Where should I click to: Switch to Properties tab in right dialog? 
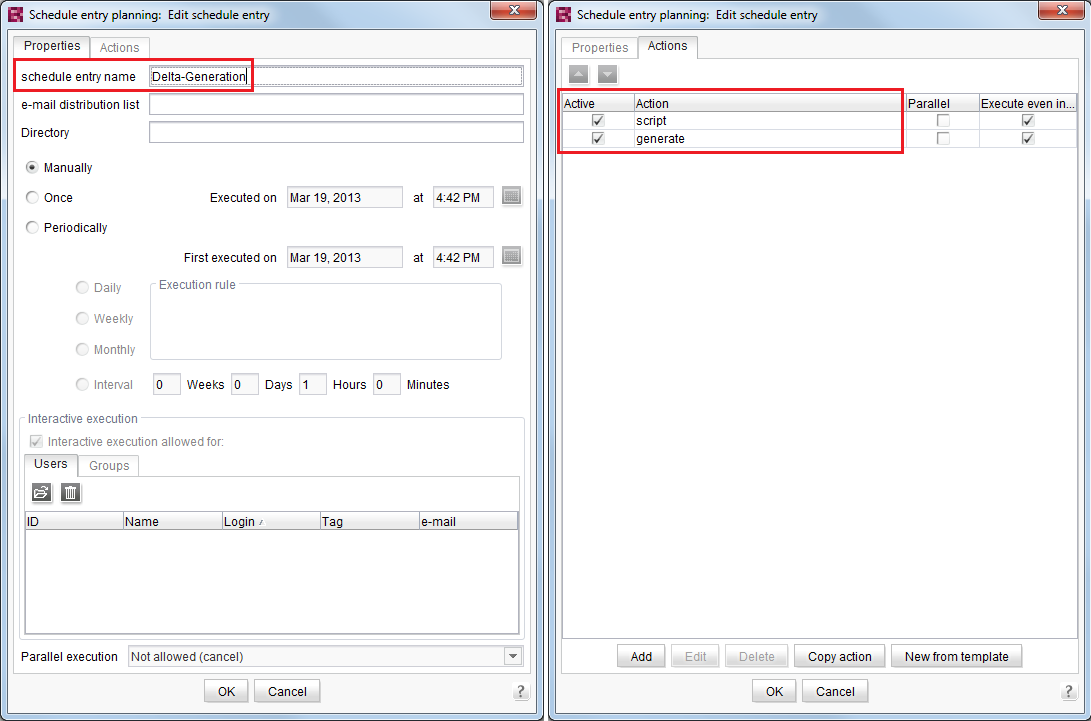600,47
